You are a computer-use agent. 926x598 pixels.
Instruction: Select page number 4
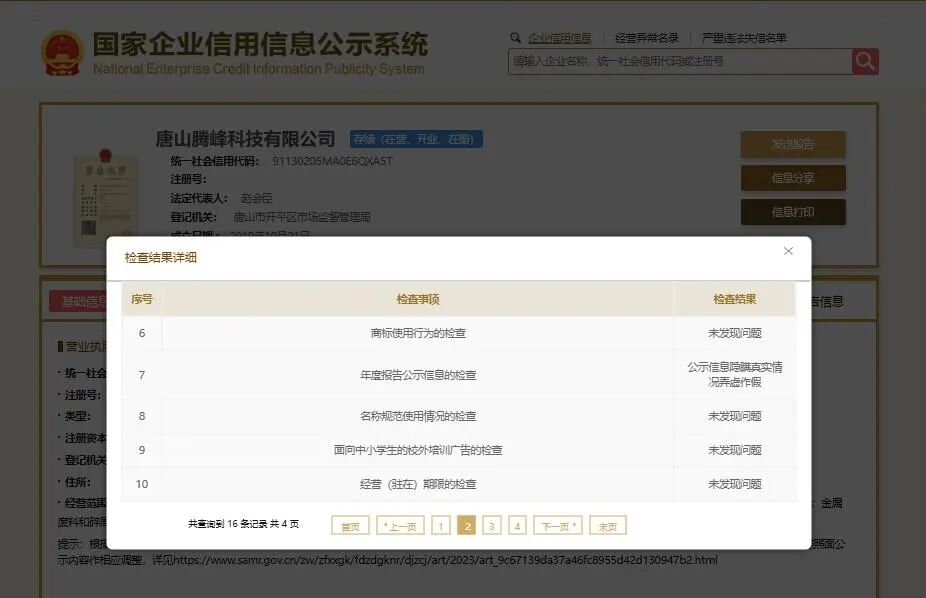515,524
